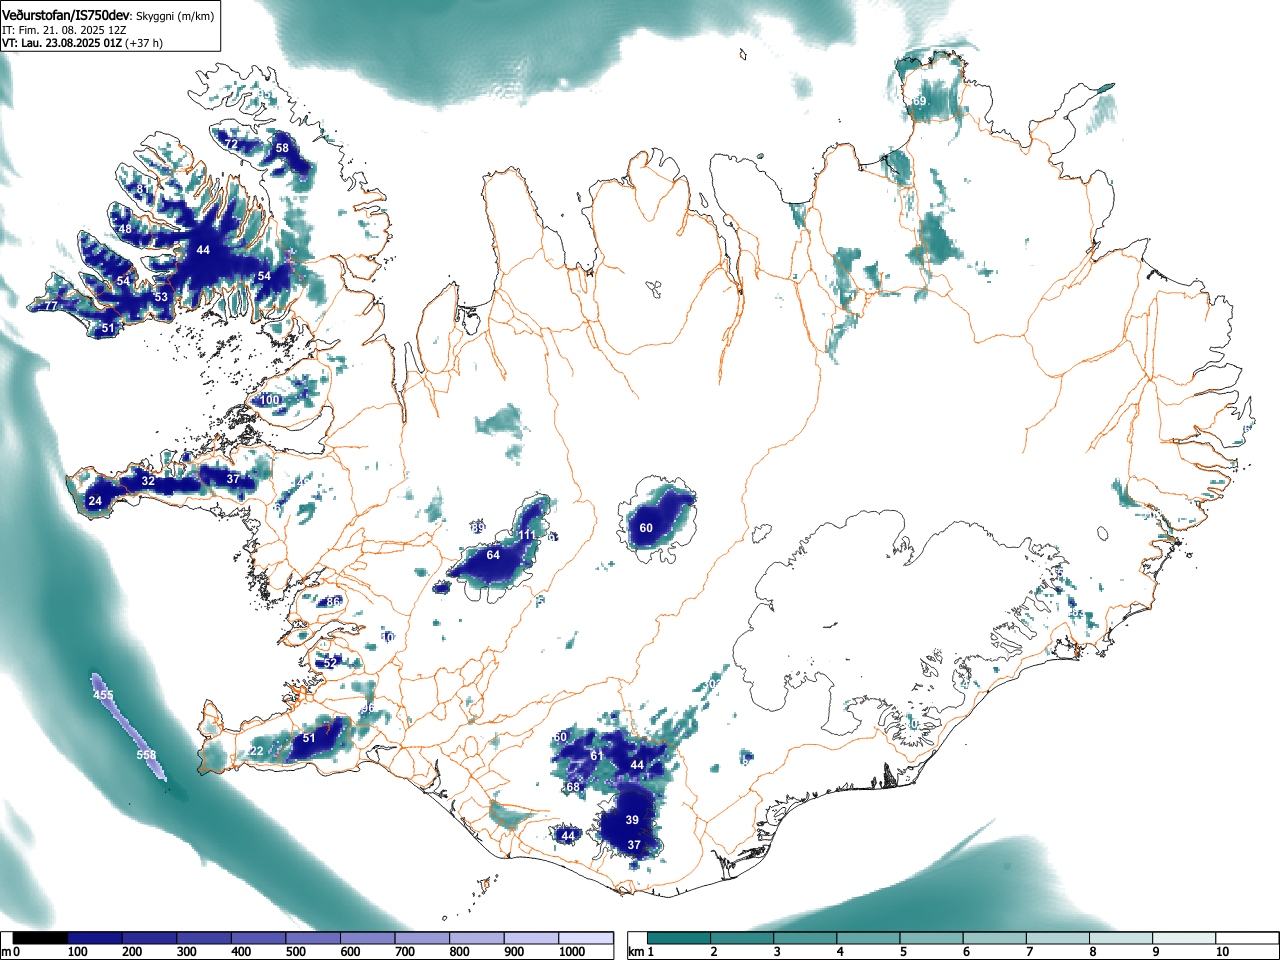
Task: Click the "558" value on the offshore band
Action: pyautogui.click(x=147, y=755)
